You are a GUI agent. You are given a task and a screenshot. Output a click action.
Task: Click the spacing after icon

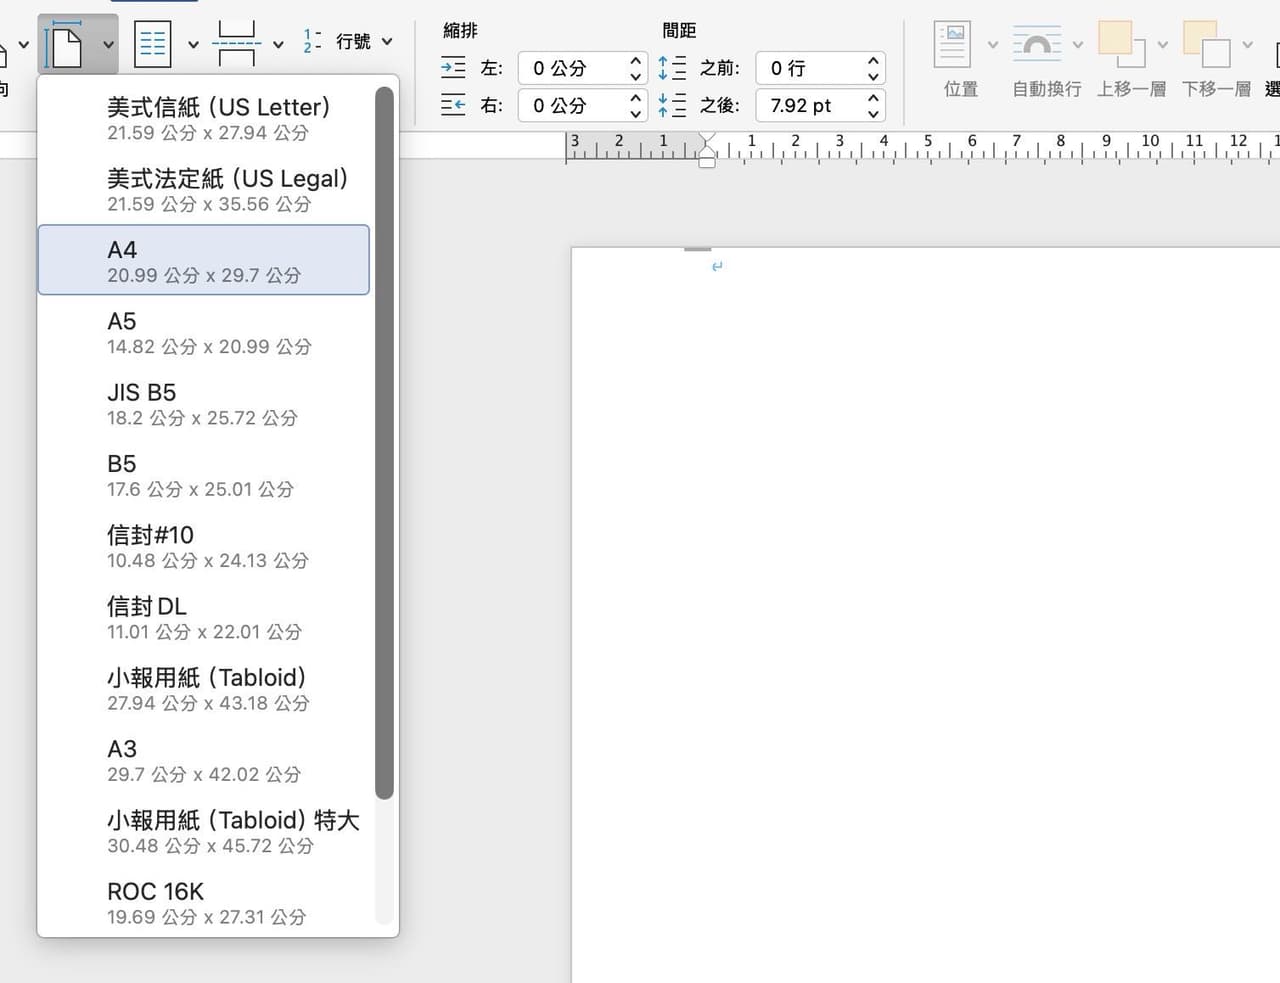point(672,105)
